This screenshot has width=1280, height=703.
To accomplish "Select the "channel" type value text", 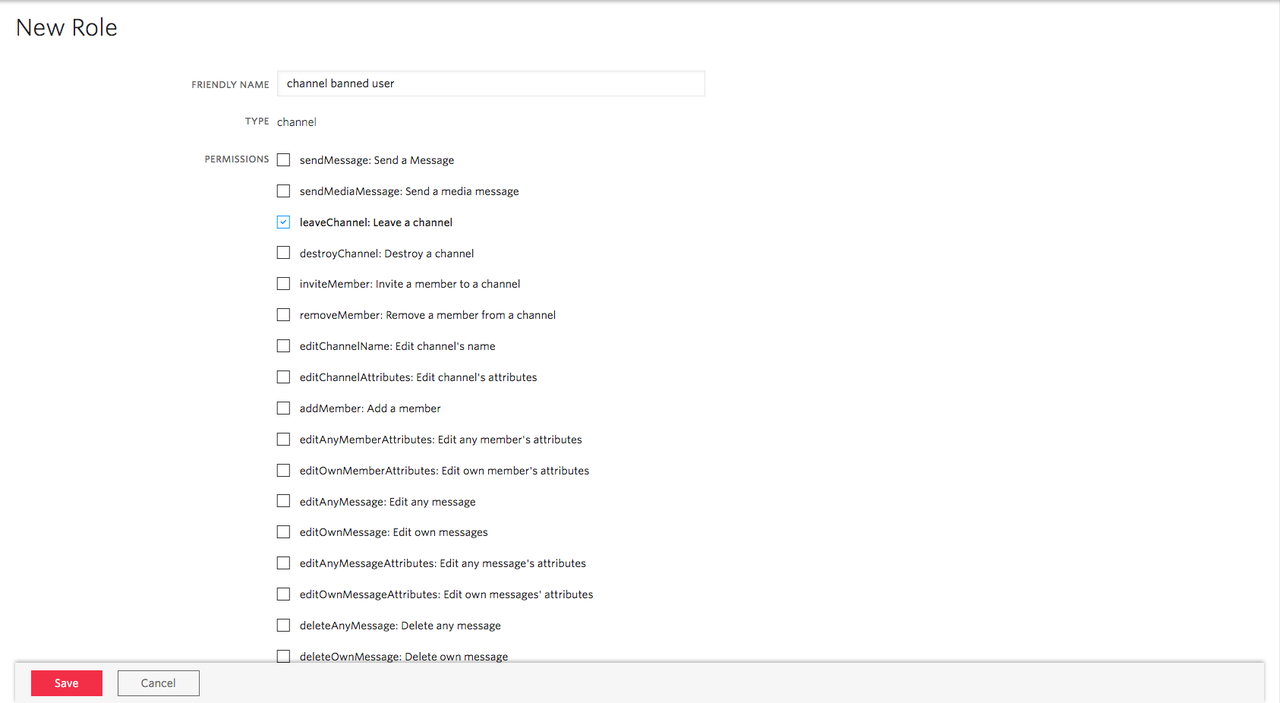I will coord(297,122).
